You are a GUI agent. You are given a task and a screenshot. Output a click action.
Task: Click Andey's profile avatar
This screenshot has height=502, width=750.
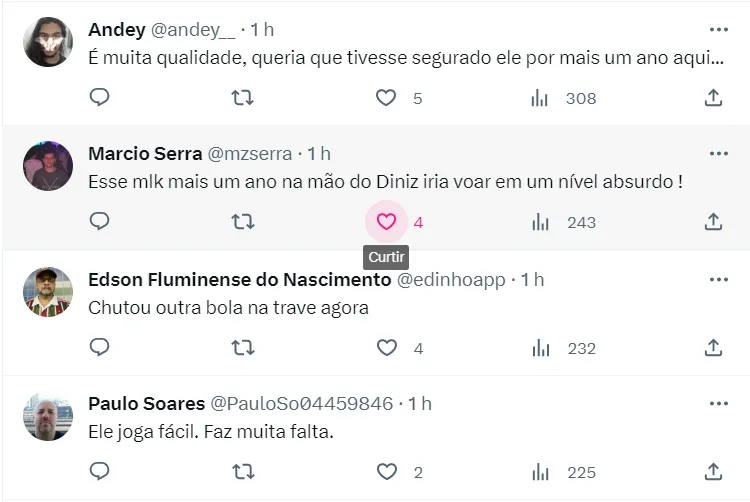coord(48,42)
